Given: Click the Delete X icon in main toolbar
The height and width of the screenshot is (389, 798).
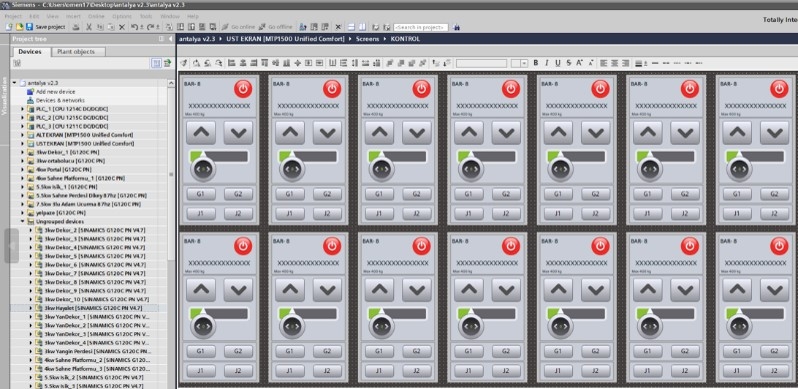Looking at the screenshot, I should [x=122, y=26].
